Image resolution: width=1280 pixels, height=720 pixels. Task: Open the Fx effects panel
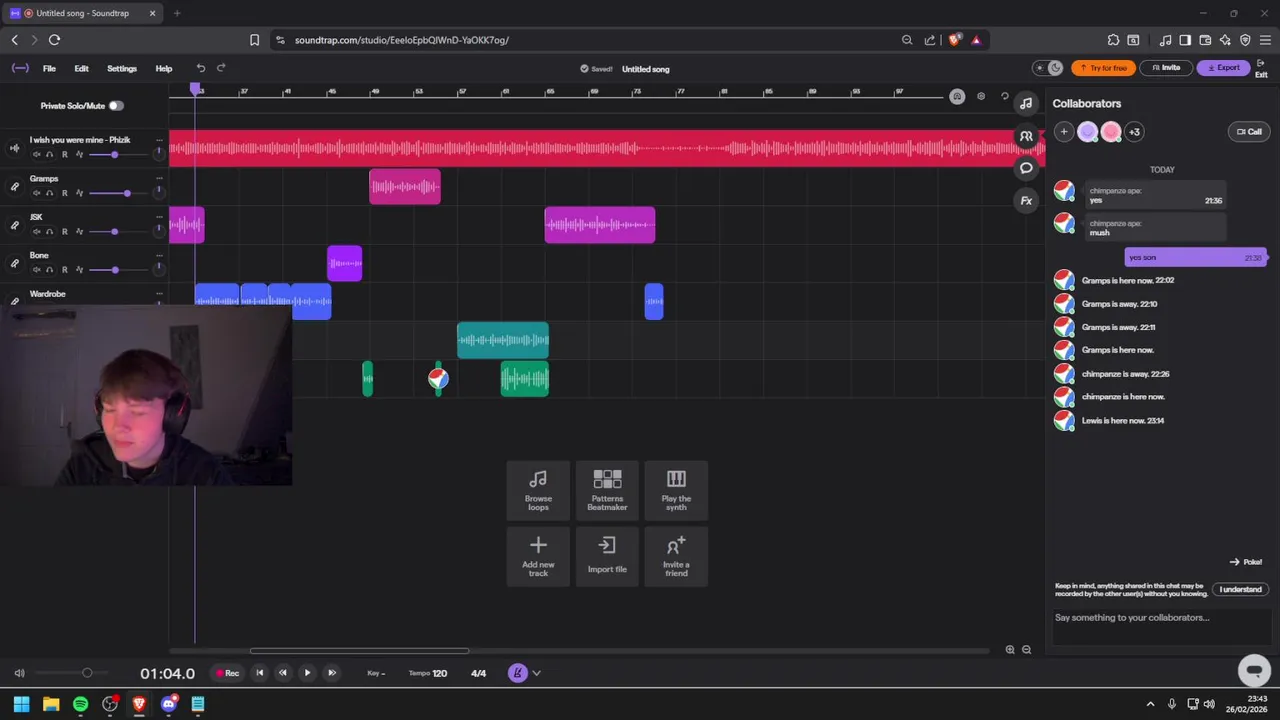point(1026,201)
